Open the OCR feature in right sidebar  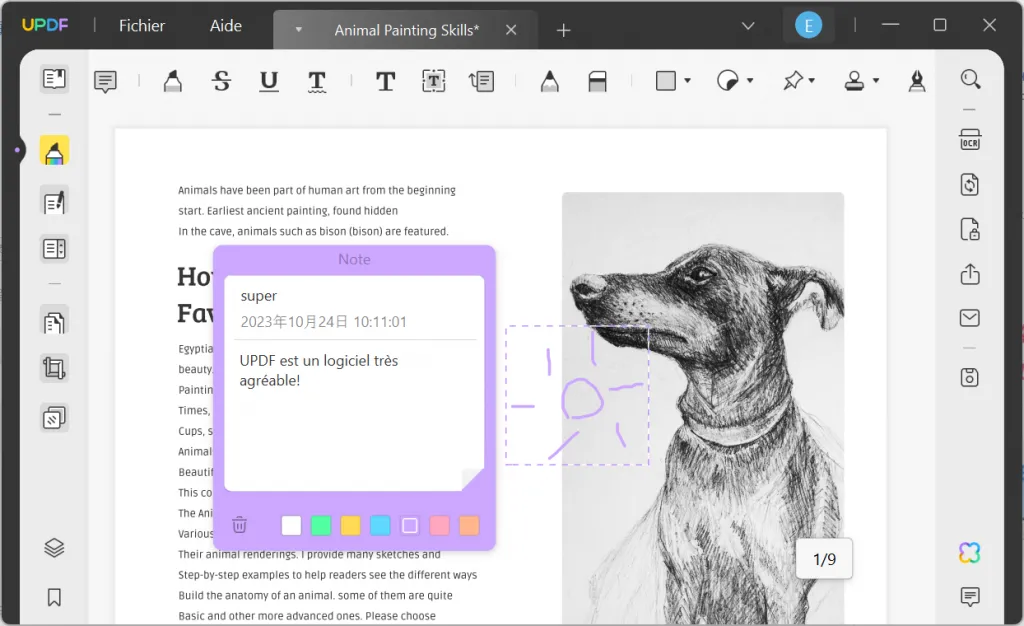click(969, 140)
